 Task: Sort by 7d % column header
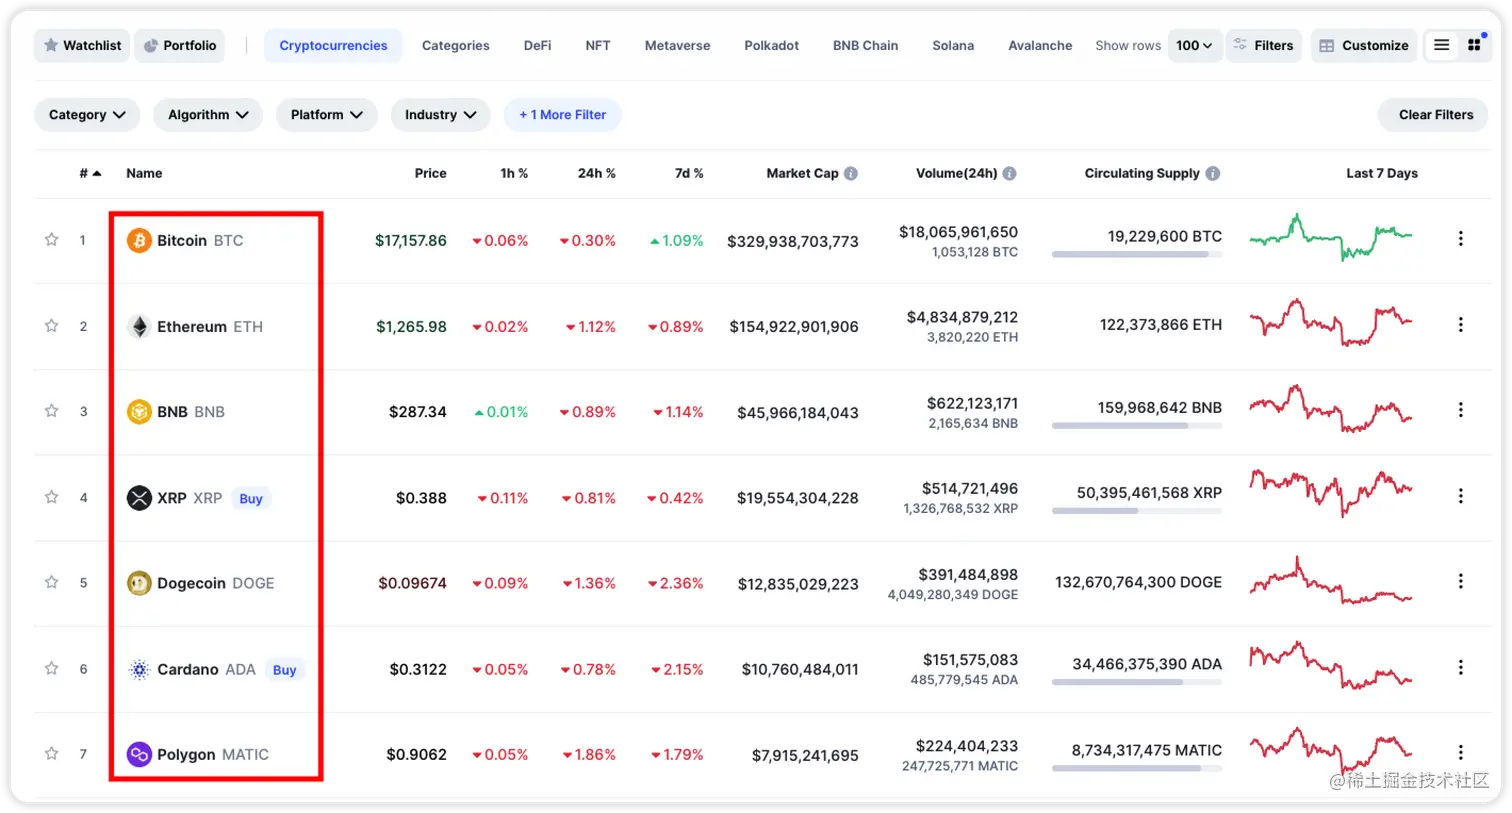pyautogui.click(x=689, y=173)
